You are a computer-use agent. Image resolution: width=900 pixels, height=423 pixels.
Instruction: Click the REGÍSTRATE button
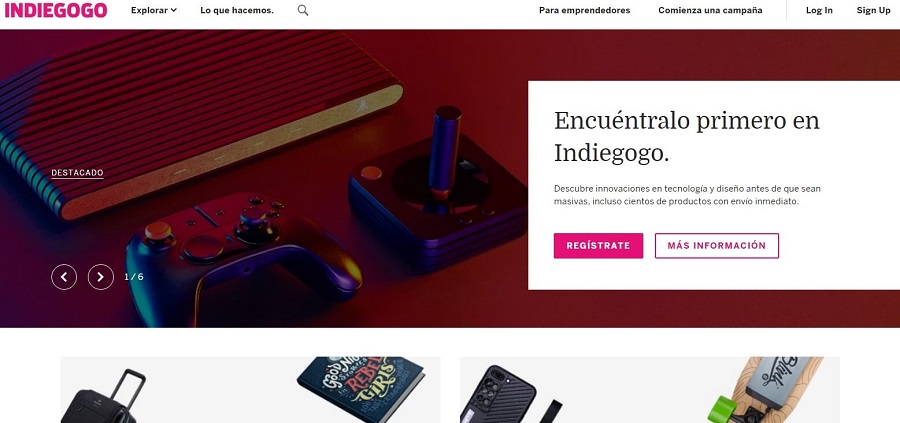pos(598,246)
